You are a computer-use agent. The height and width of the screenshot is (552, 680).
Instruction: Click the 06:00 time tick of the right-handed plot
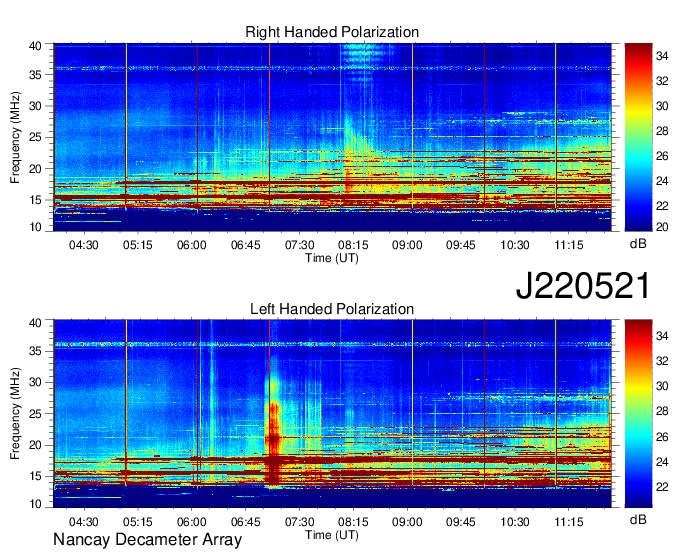click(x=191, y=245)
